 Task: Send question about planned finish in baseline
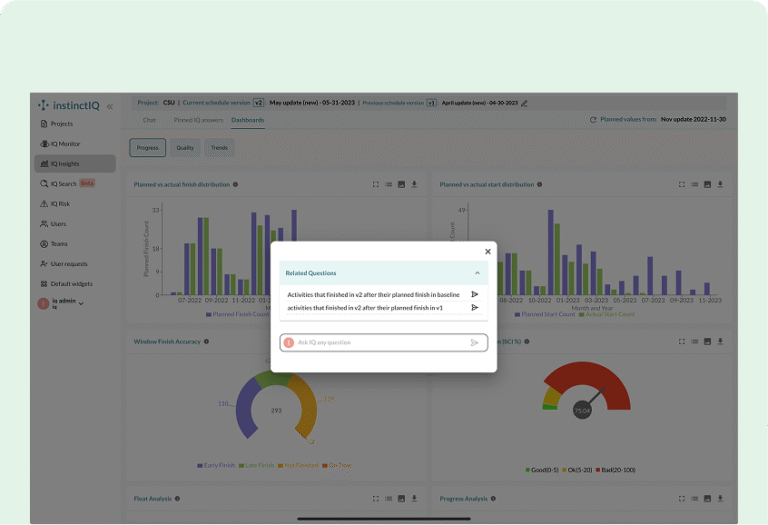(475, 294)
